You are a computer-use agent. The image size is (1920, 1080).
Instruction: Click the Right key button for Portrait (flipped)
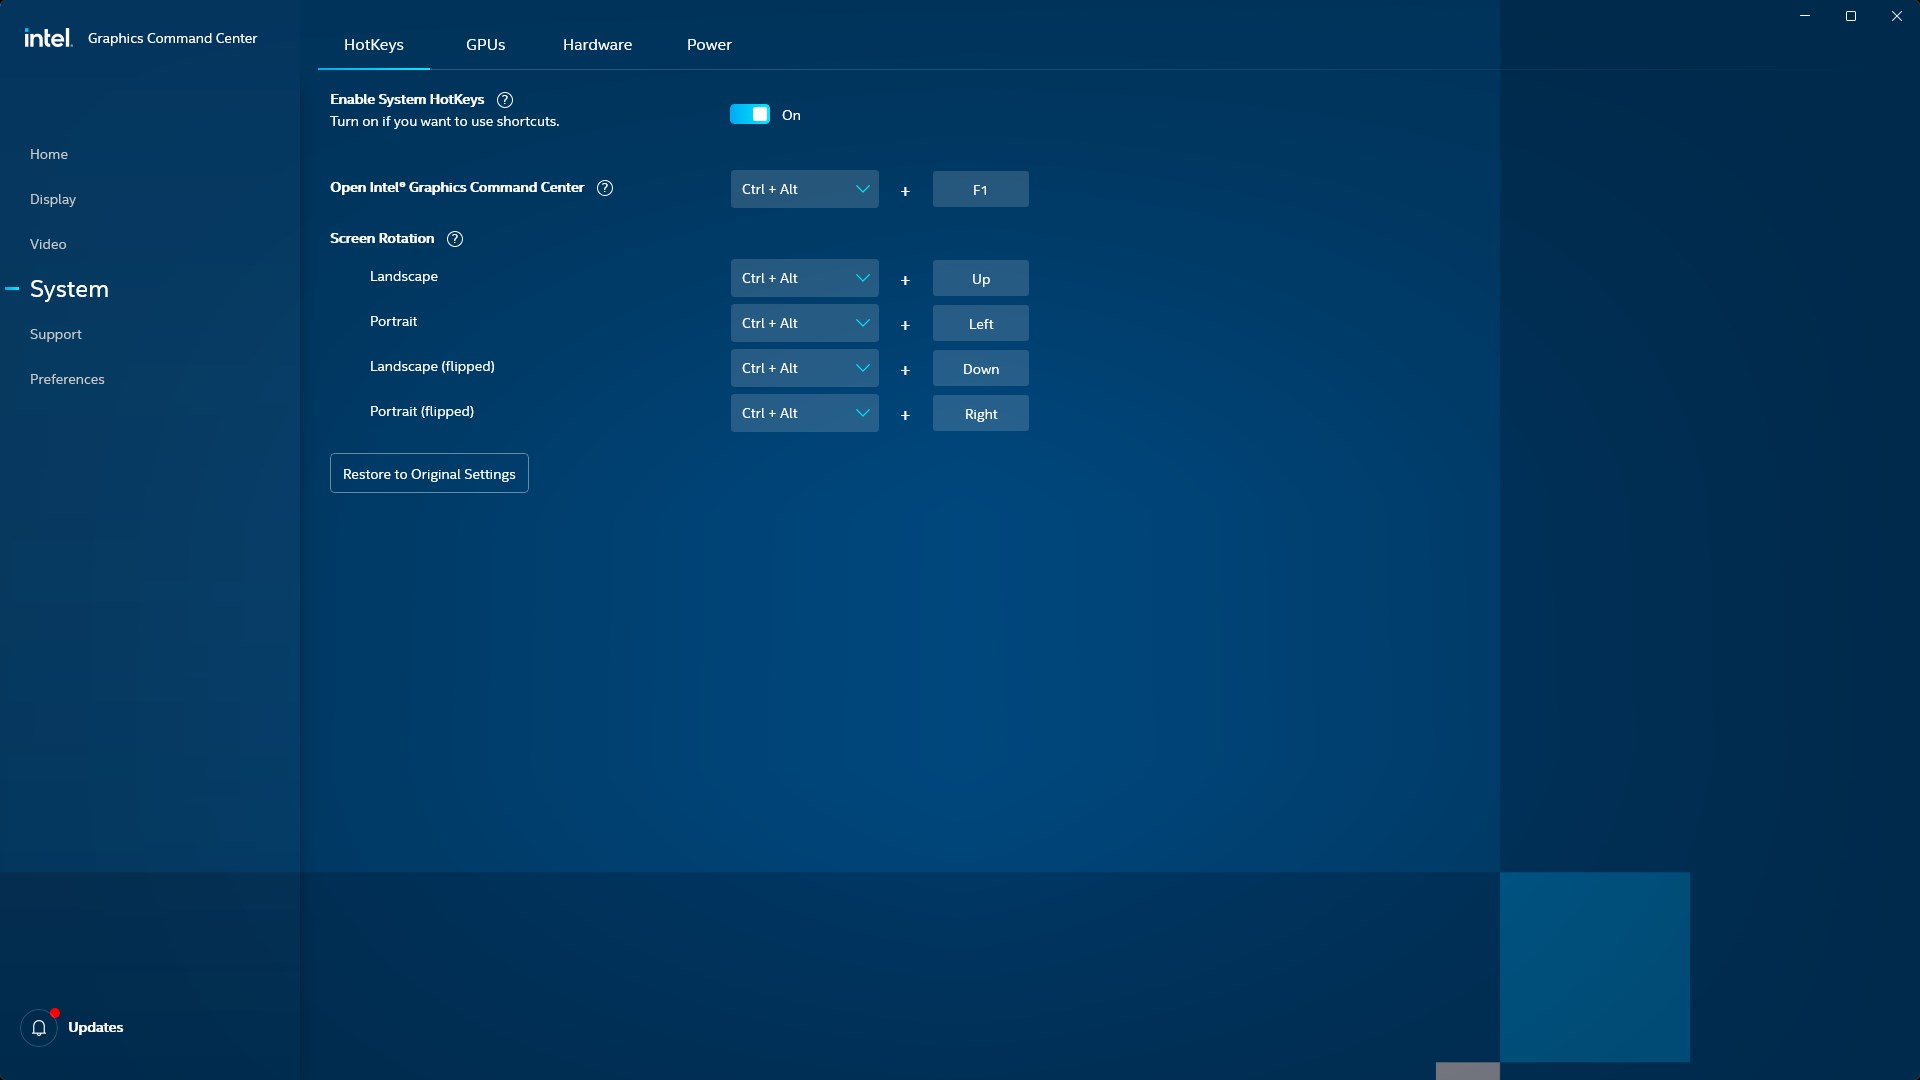(980, 413)
